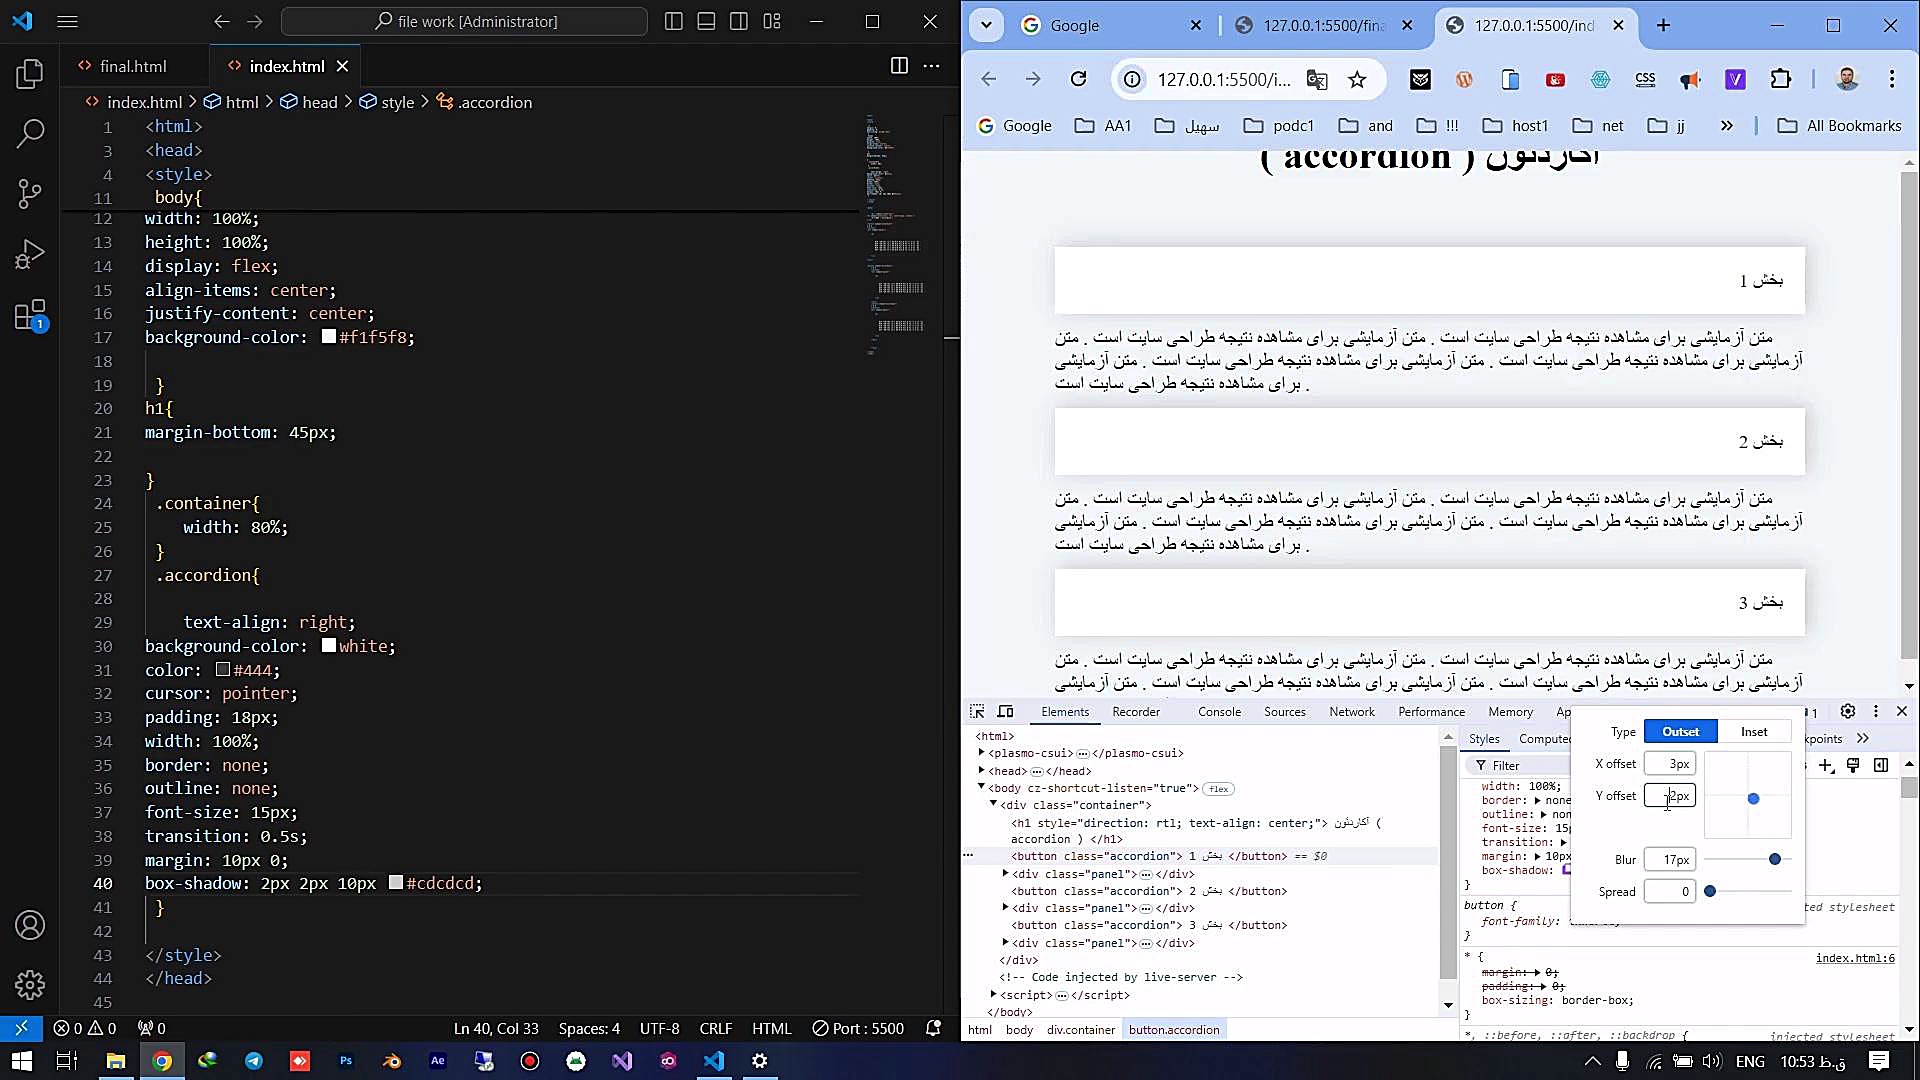1920x1080 pixels.
Task: Select the Inset shadow type
Action: (1754, 731)
